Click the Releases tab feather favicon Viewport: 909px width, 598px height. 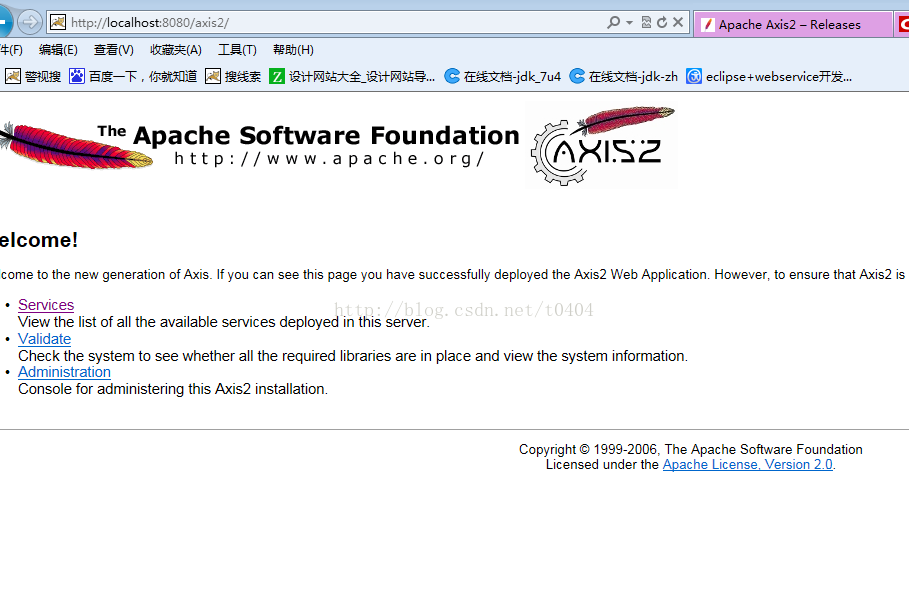pos(708,25)
